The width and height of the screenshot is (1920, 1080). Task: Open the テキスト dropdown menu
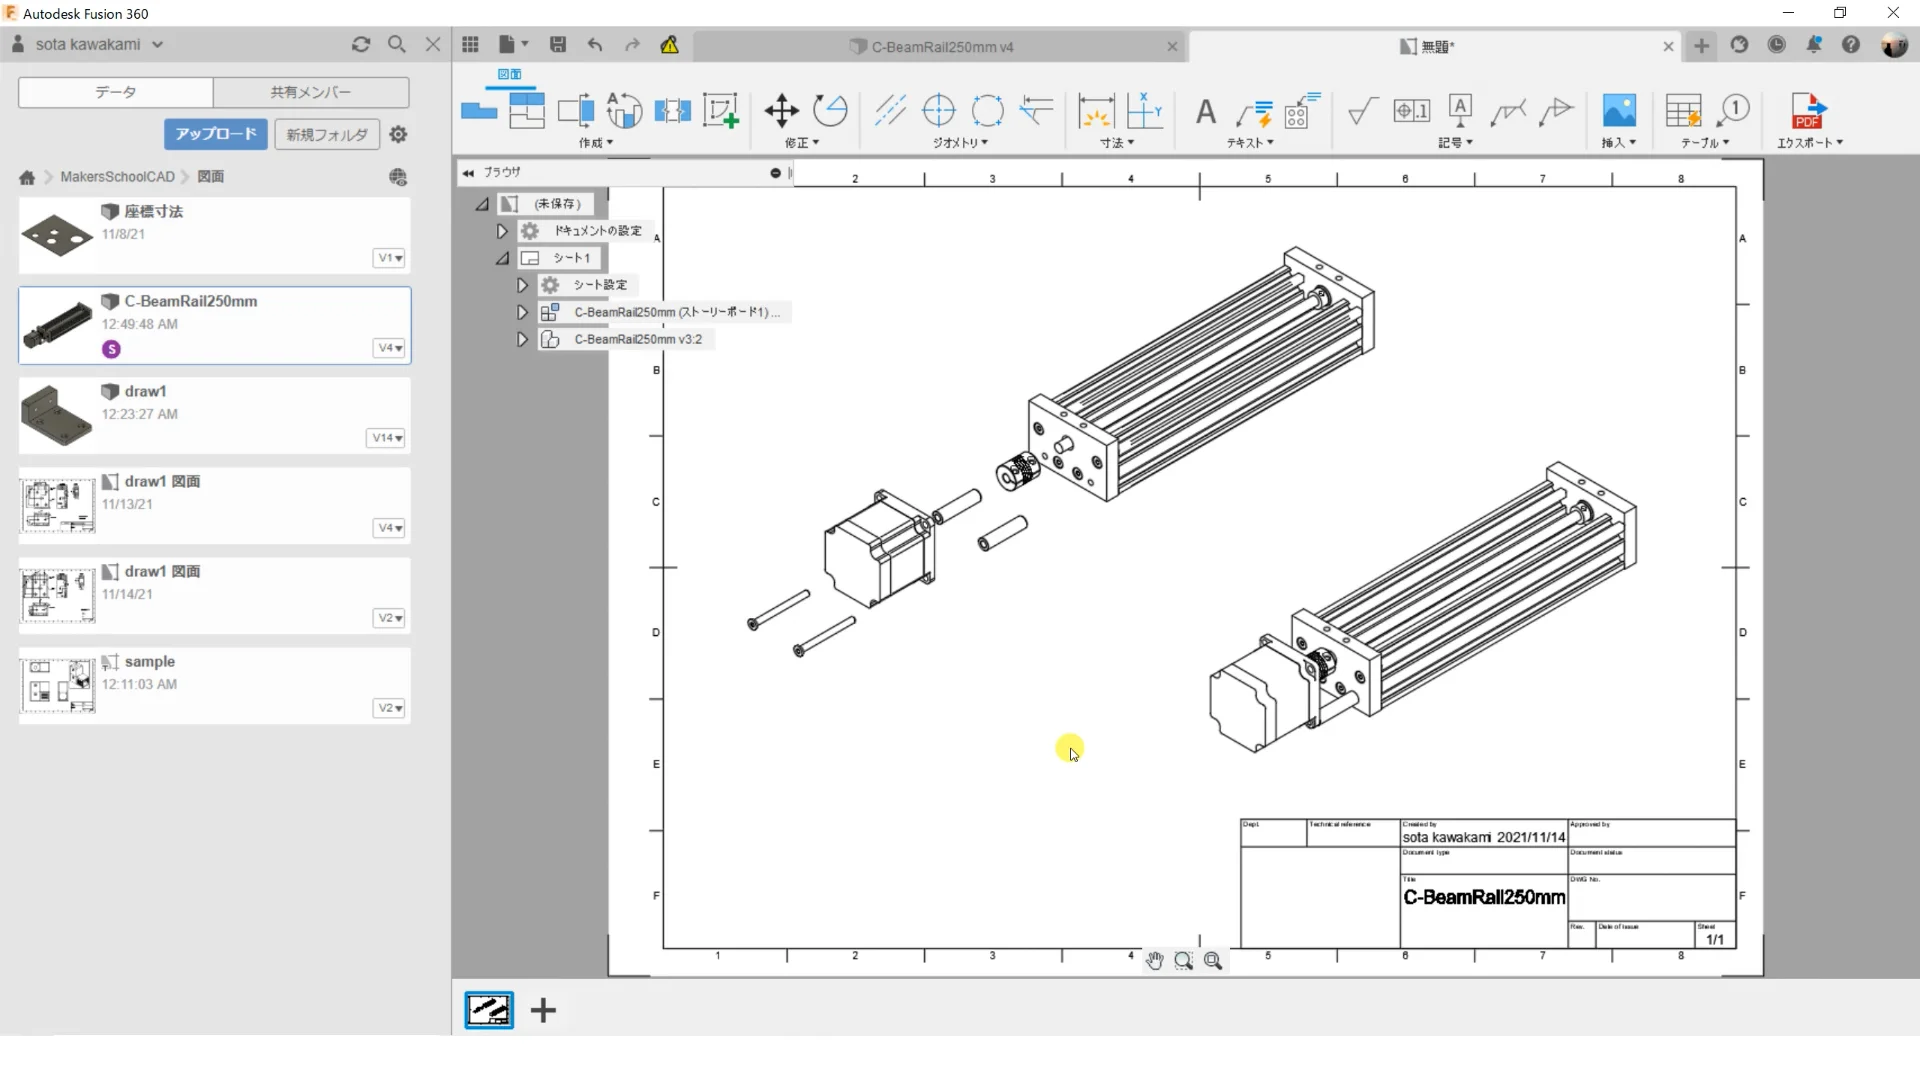1251,143
